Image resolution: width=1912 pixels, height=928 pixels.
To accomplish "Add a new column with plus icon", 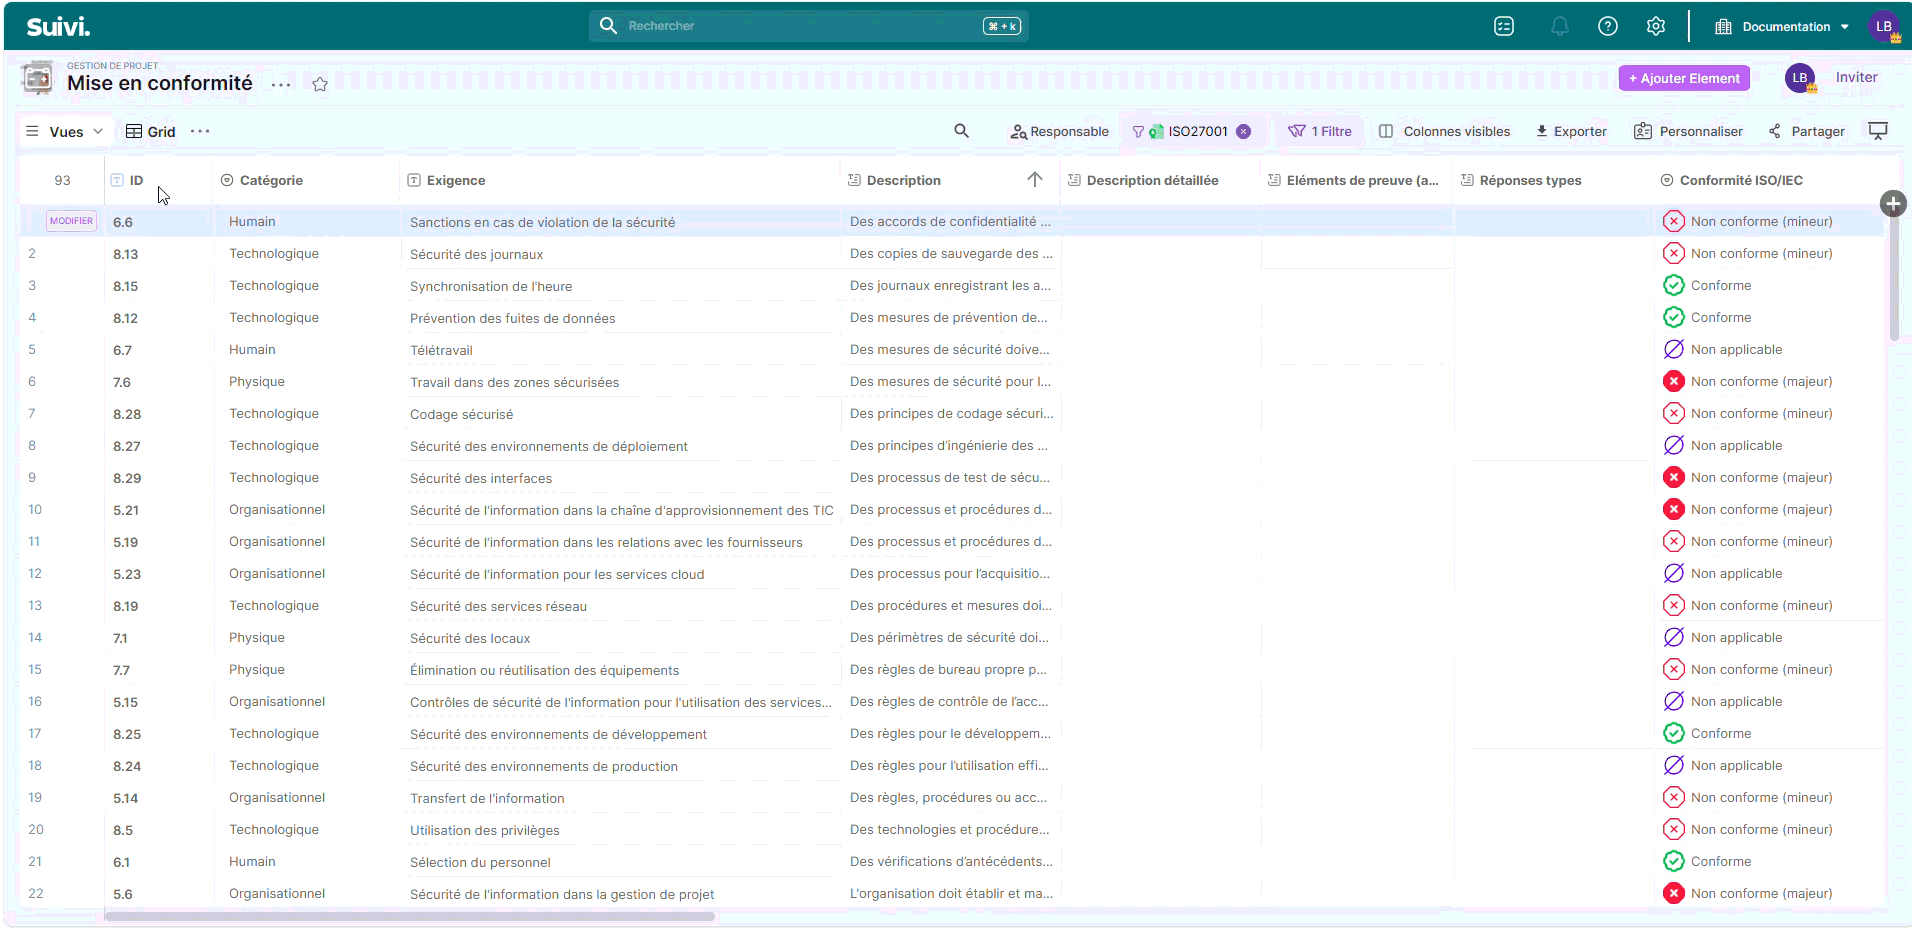I will (1892, 204).
